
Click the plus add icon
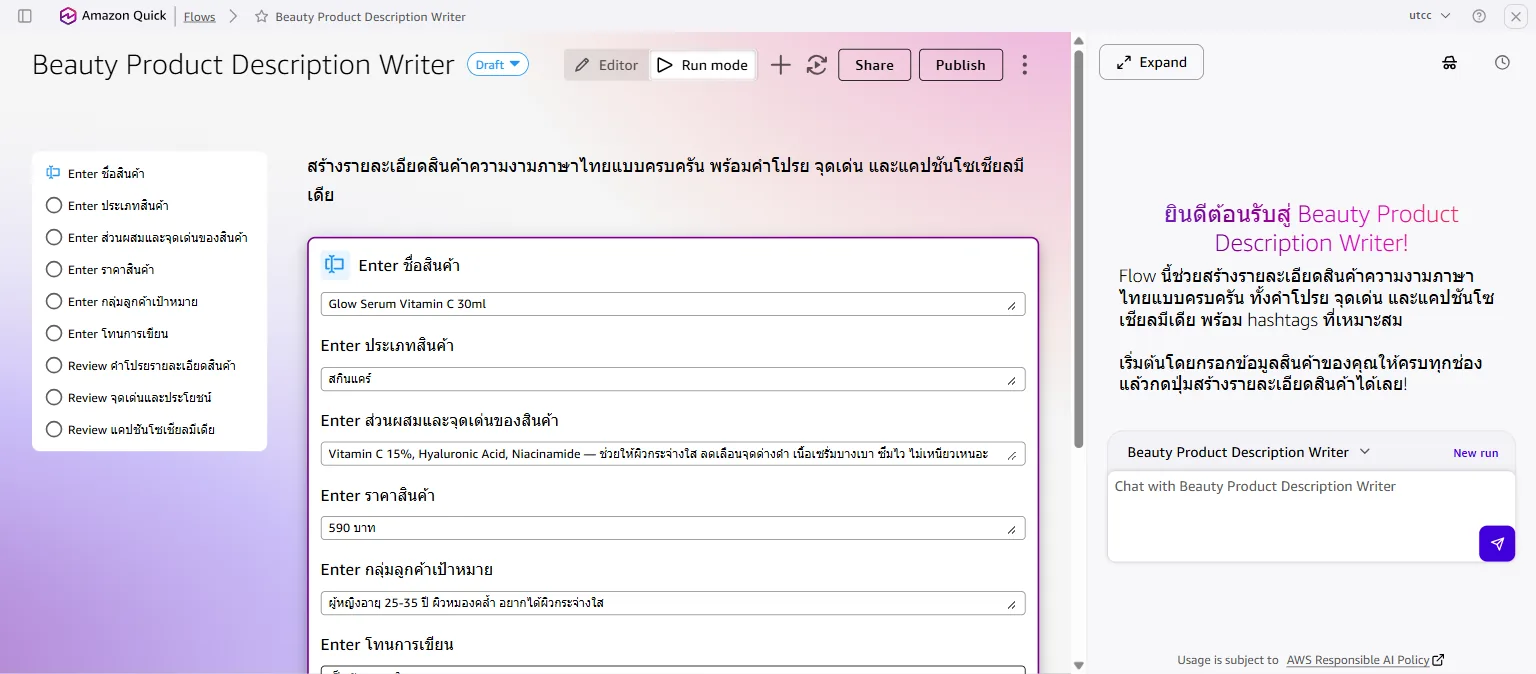[781, 65]
